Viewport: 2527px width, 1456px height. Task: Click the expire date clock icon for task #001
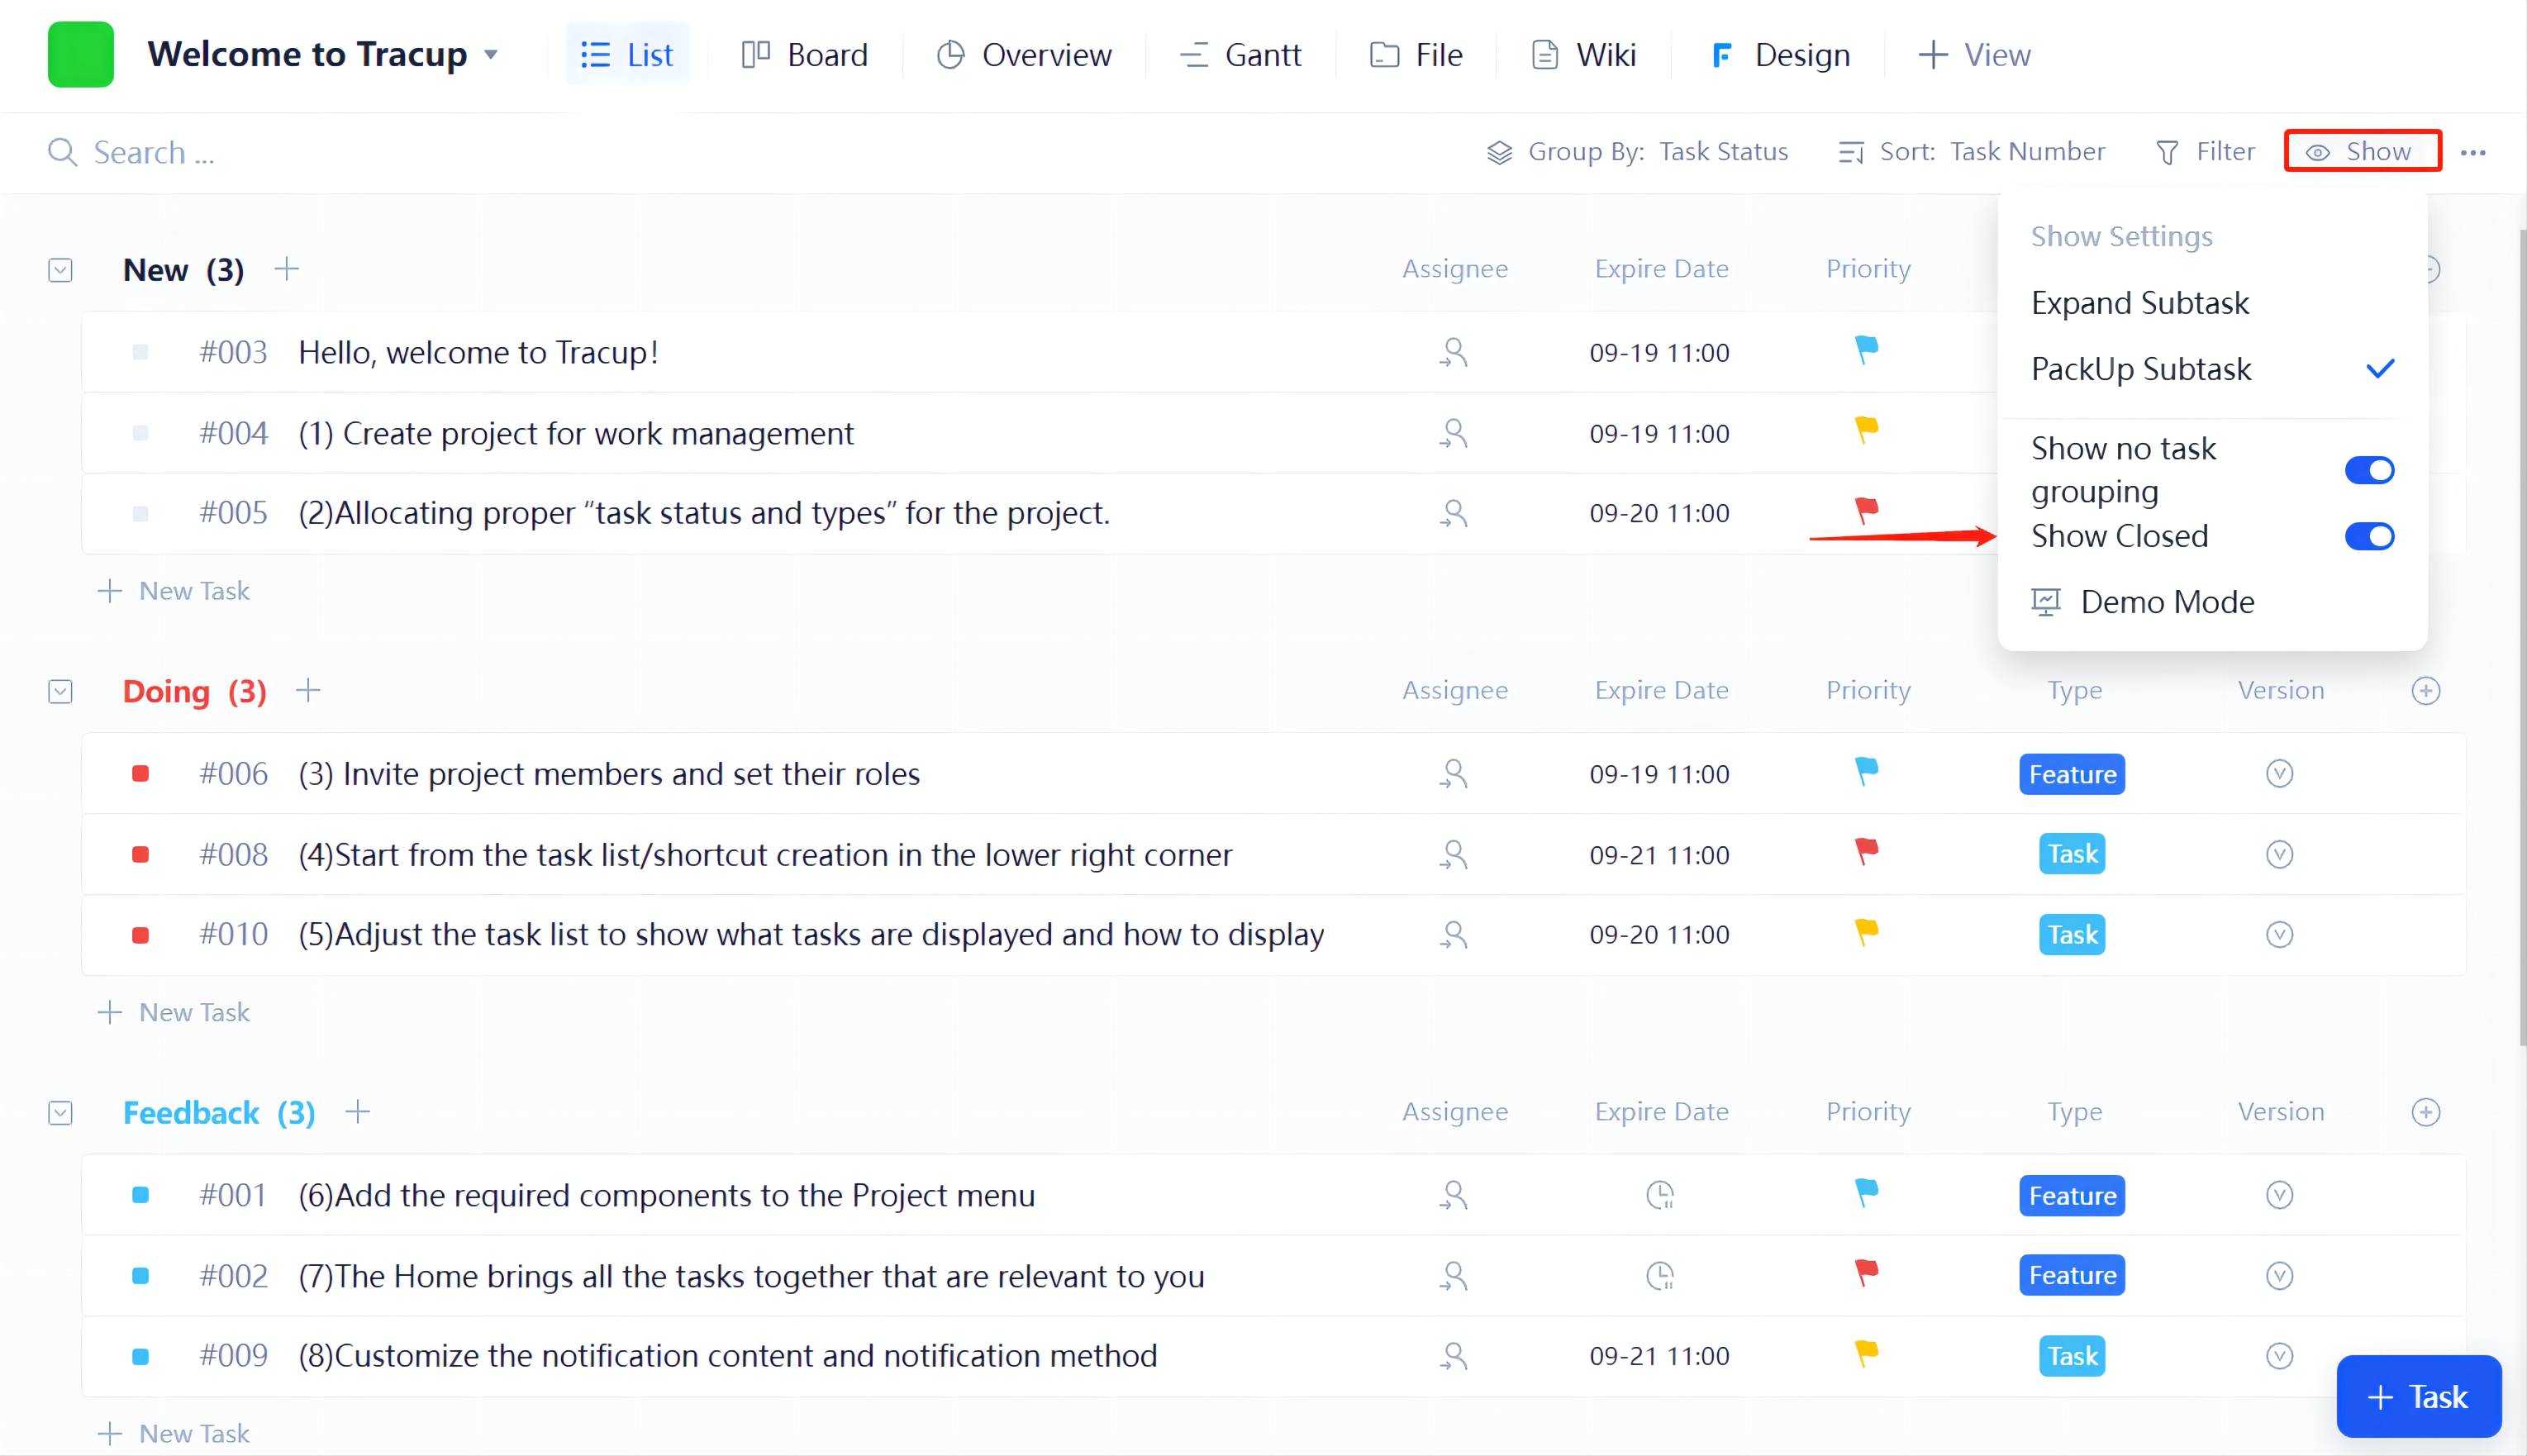[1660, 1195]
